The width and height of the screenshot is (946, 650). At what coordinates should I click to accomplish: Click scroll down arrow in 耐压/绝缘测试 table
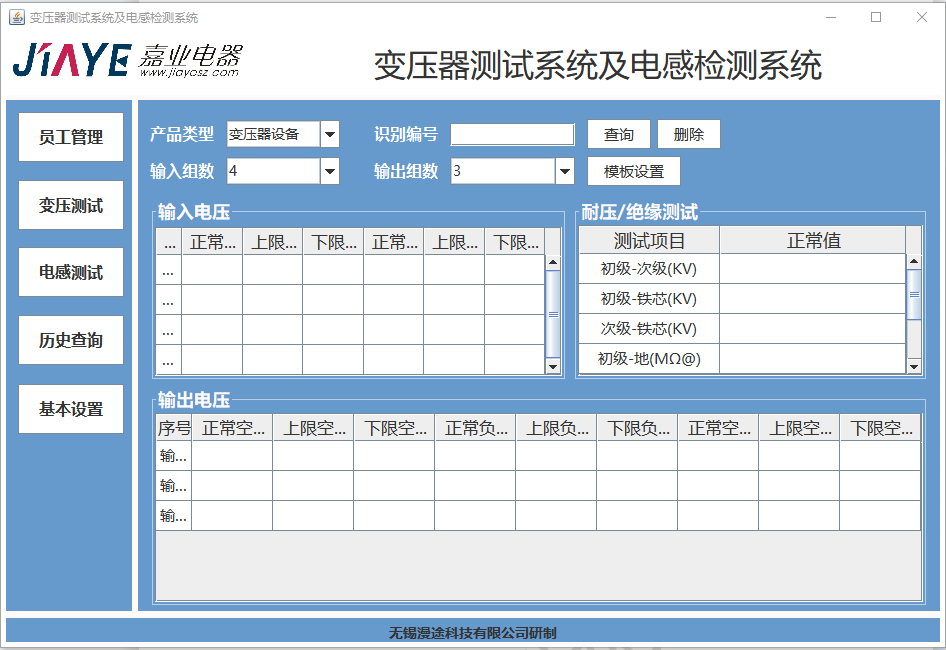(913, 367)
